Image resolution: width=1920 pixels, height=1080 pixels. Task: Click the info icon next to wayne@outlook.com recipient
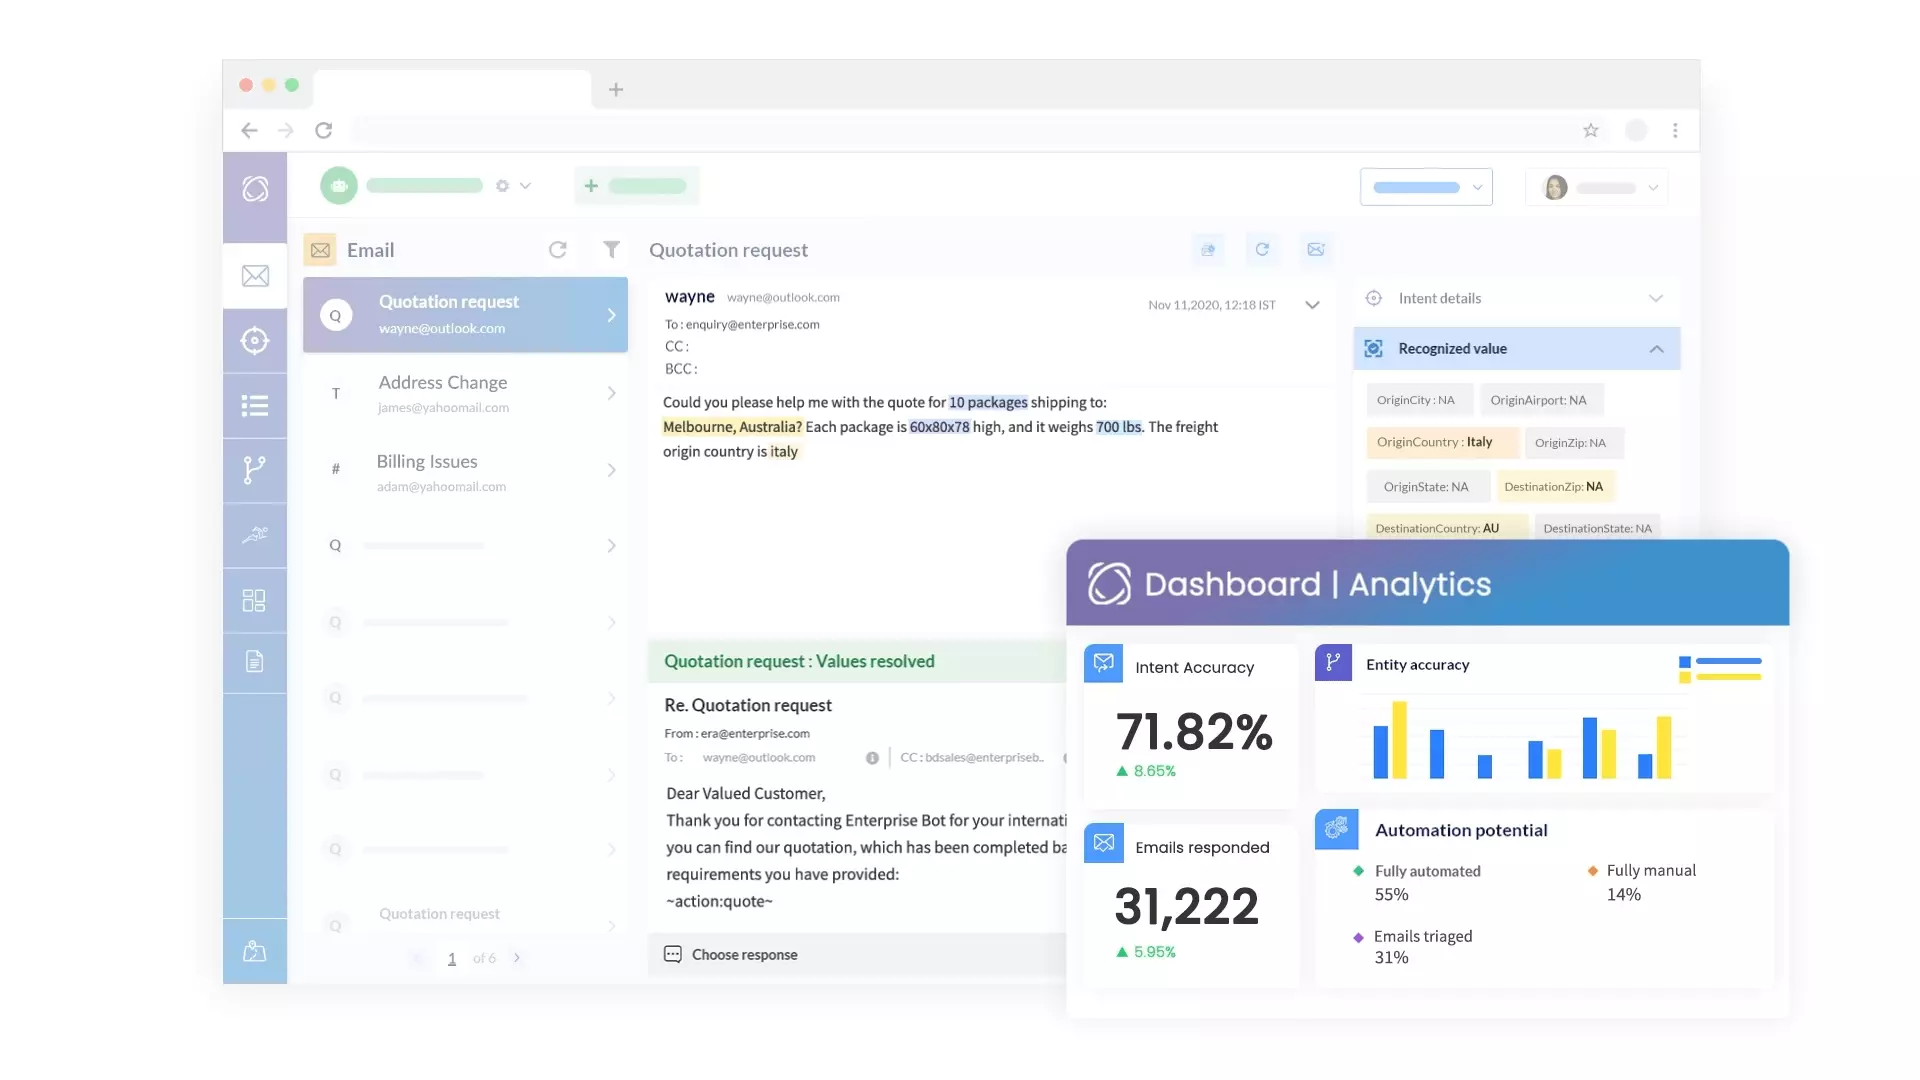click(x=872, y=758)
